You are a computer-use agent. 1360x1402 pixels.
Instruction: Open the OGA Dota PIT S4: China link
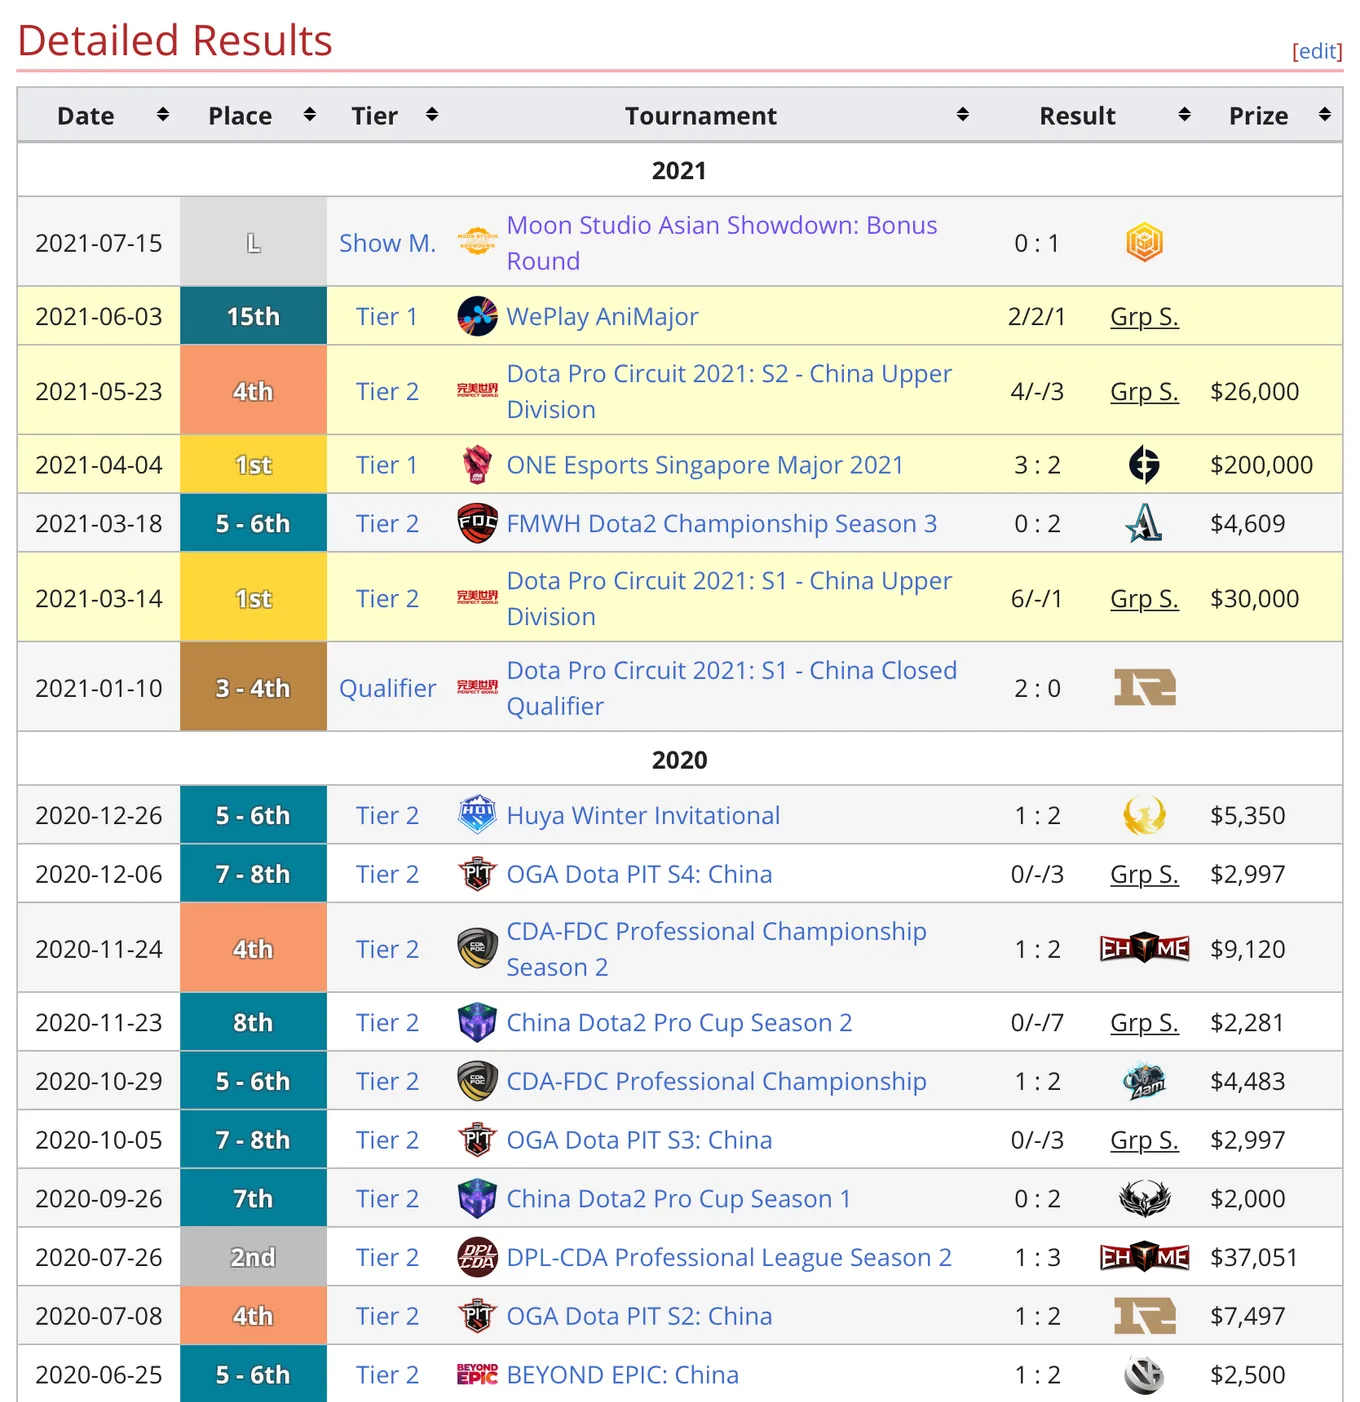(x=639, y=875)
